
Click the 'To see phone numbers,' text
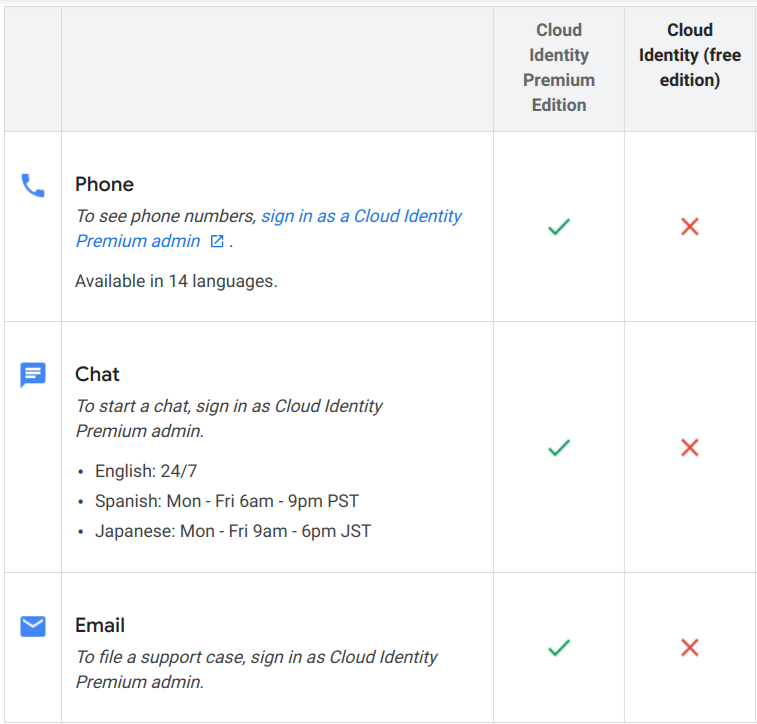(166, 216)
